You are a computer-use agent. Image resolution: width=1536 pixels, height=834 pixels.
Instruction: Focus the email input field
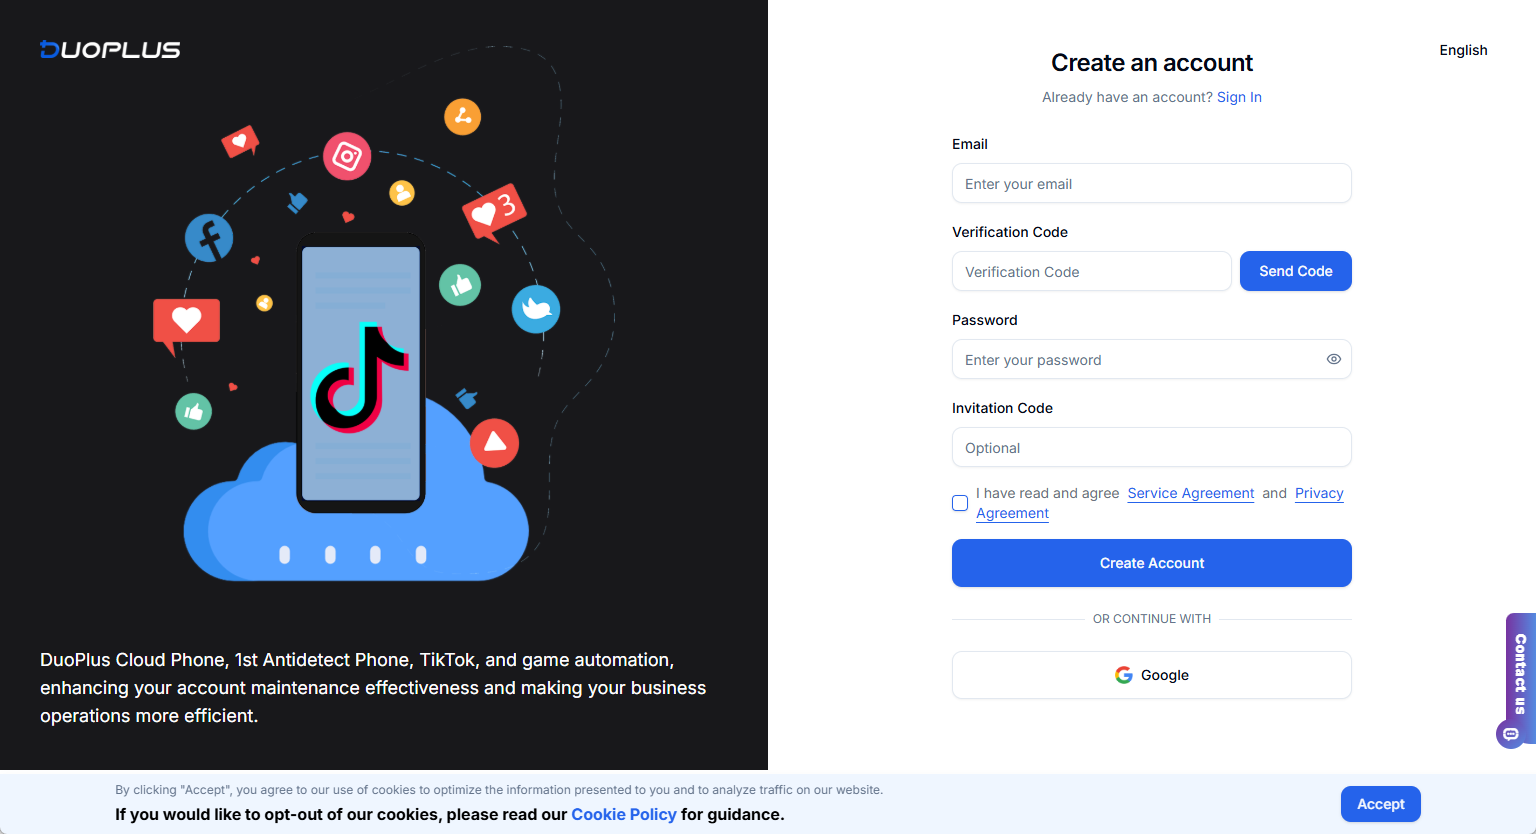coord(1152,183)
